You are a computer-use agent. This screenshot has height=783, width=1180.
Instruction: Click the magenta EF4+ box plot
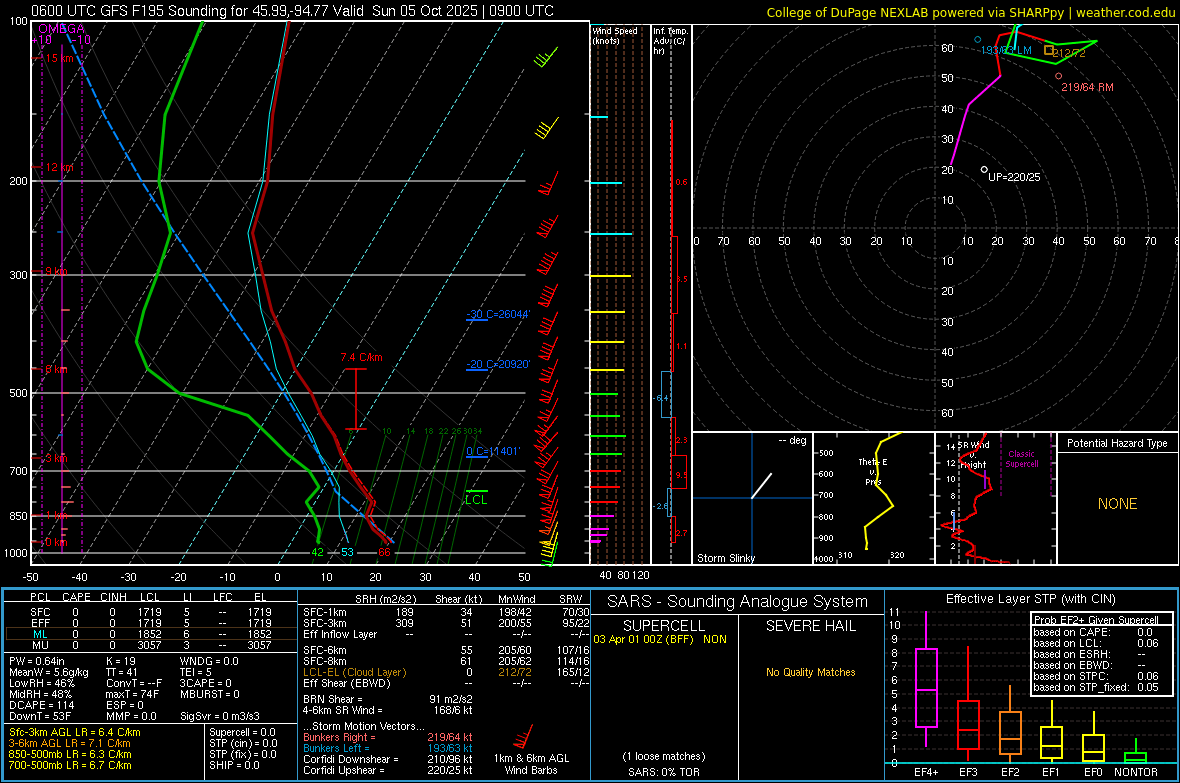(926, 679)
